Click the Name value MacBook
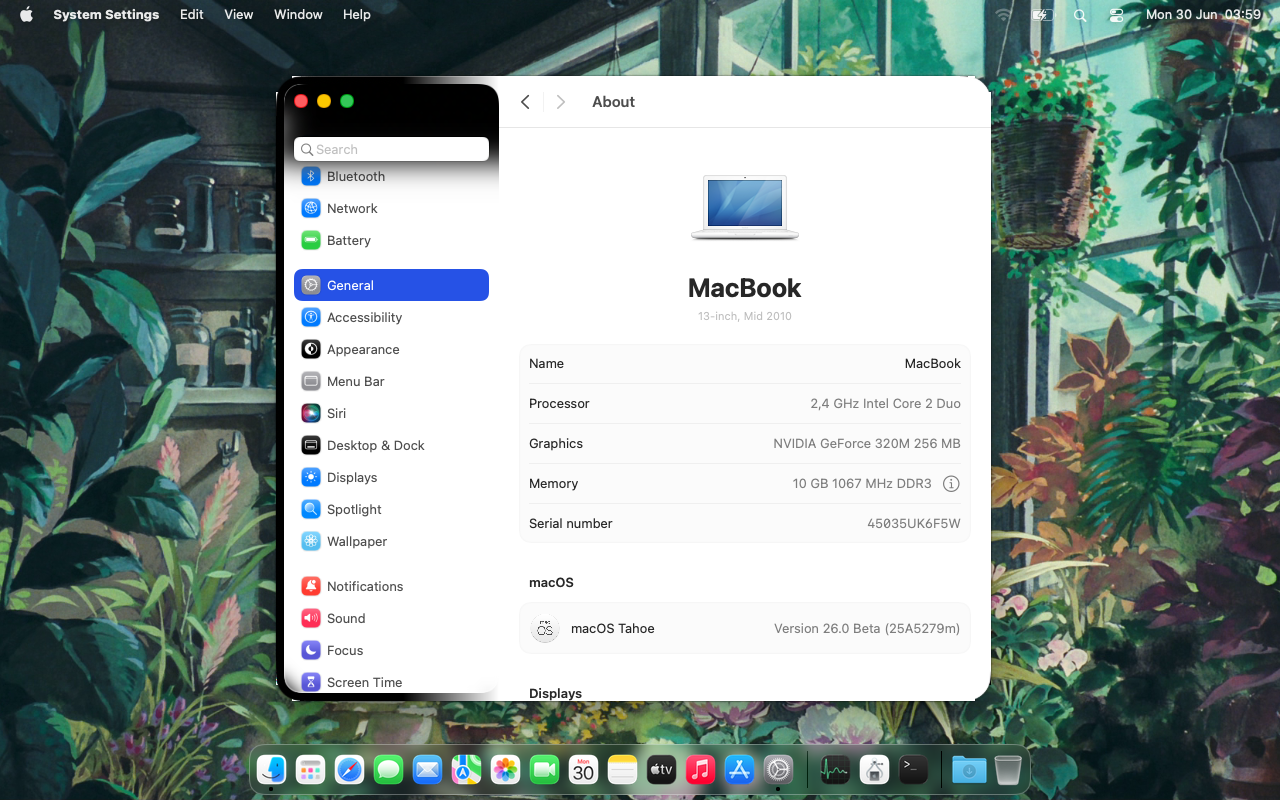The width and height of the screenshot is (1280, 800). (x=933, y=363)
